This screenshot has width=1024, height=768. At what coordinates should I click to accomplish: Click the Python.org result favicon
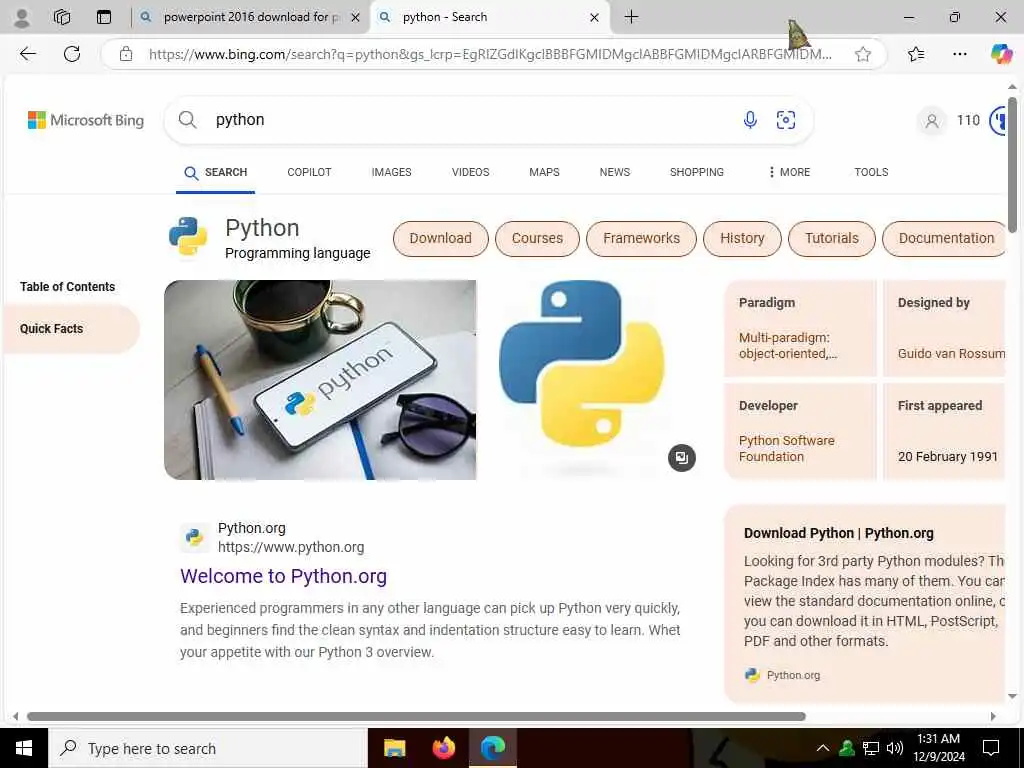(x=195, y=537)
